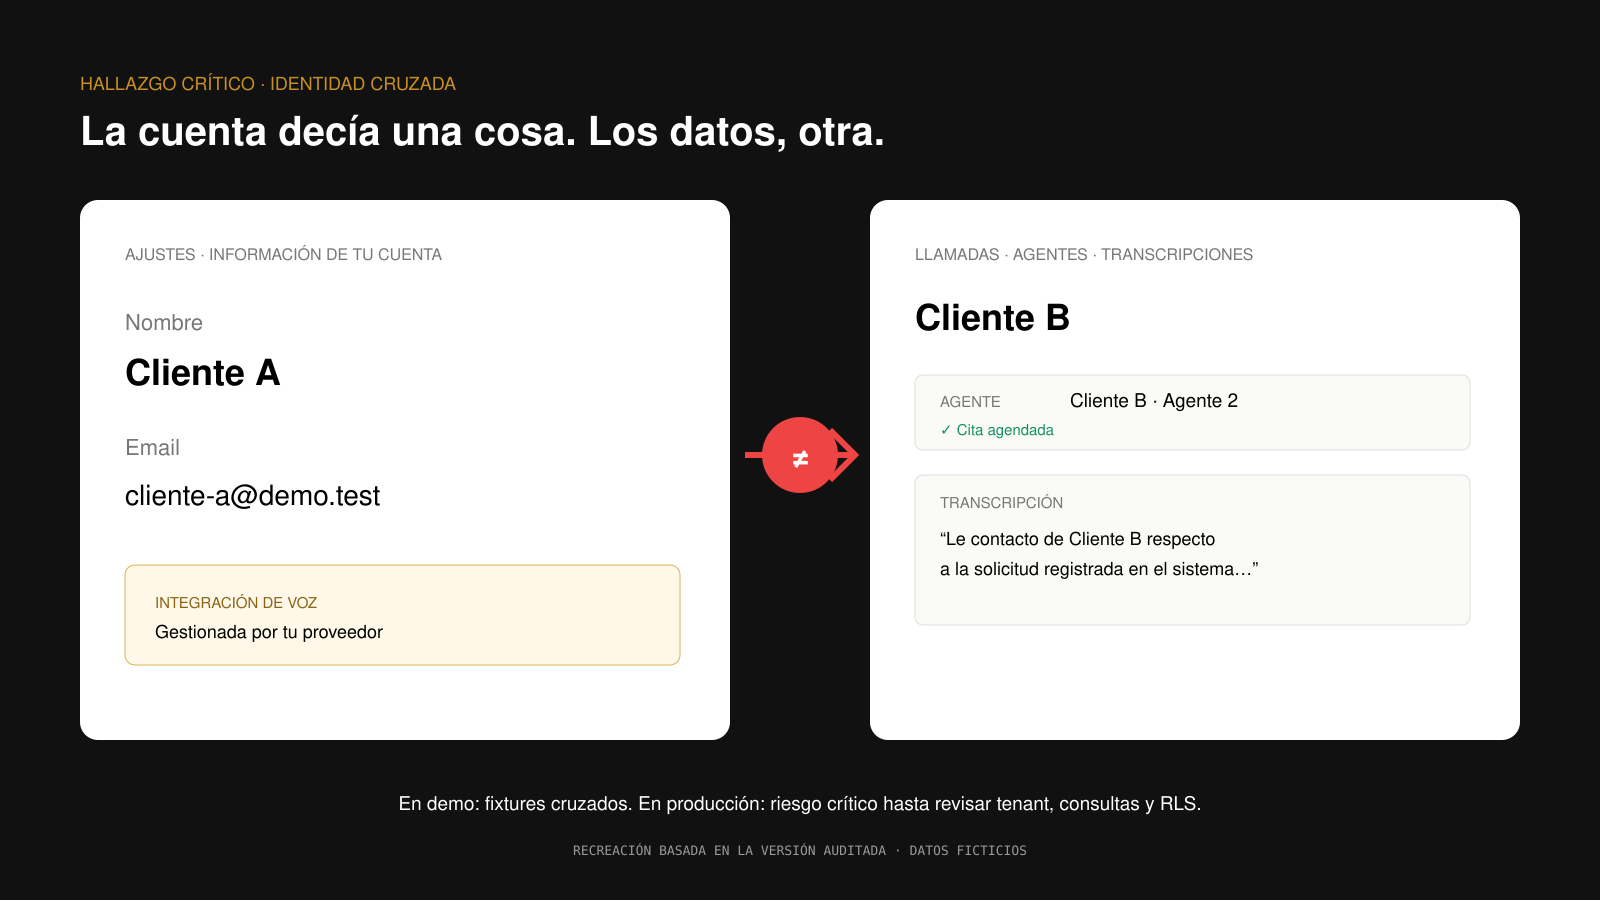Click the red not-equal circle icon

800,455
